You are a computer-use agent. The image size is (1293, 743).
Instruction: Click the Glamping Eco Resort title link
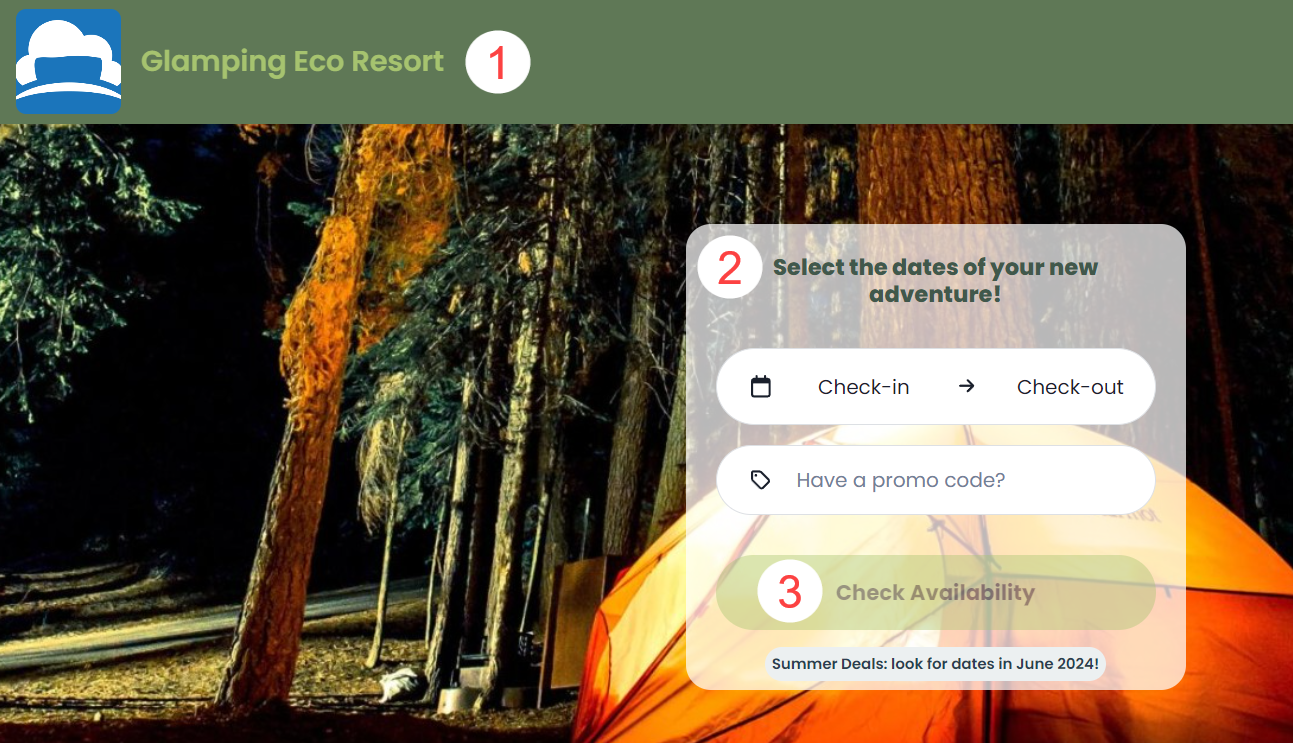pos(292,61)
